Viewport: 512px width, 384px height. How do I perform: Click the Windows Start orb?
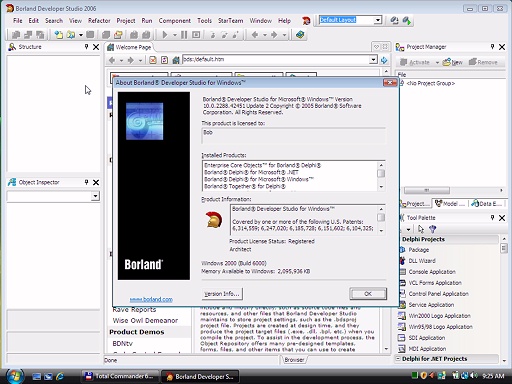pyautogui.click(x=15, y=376)
